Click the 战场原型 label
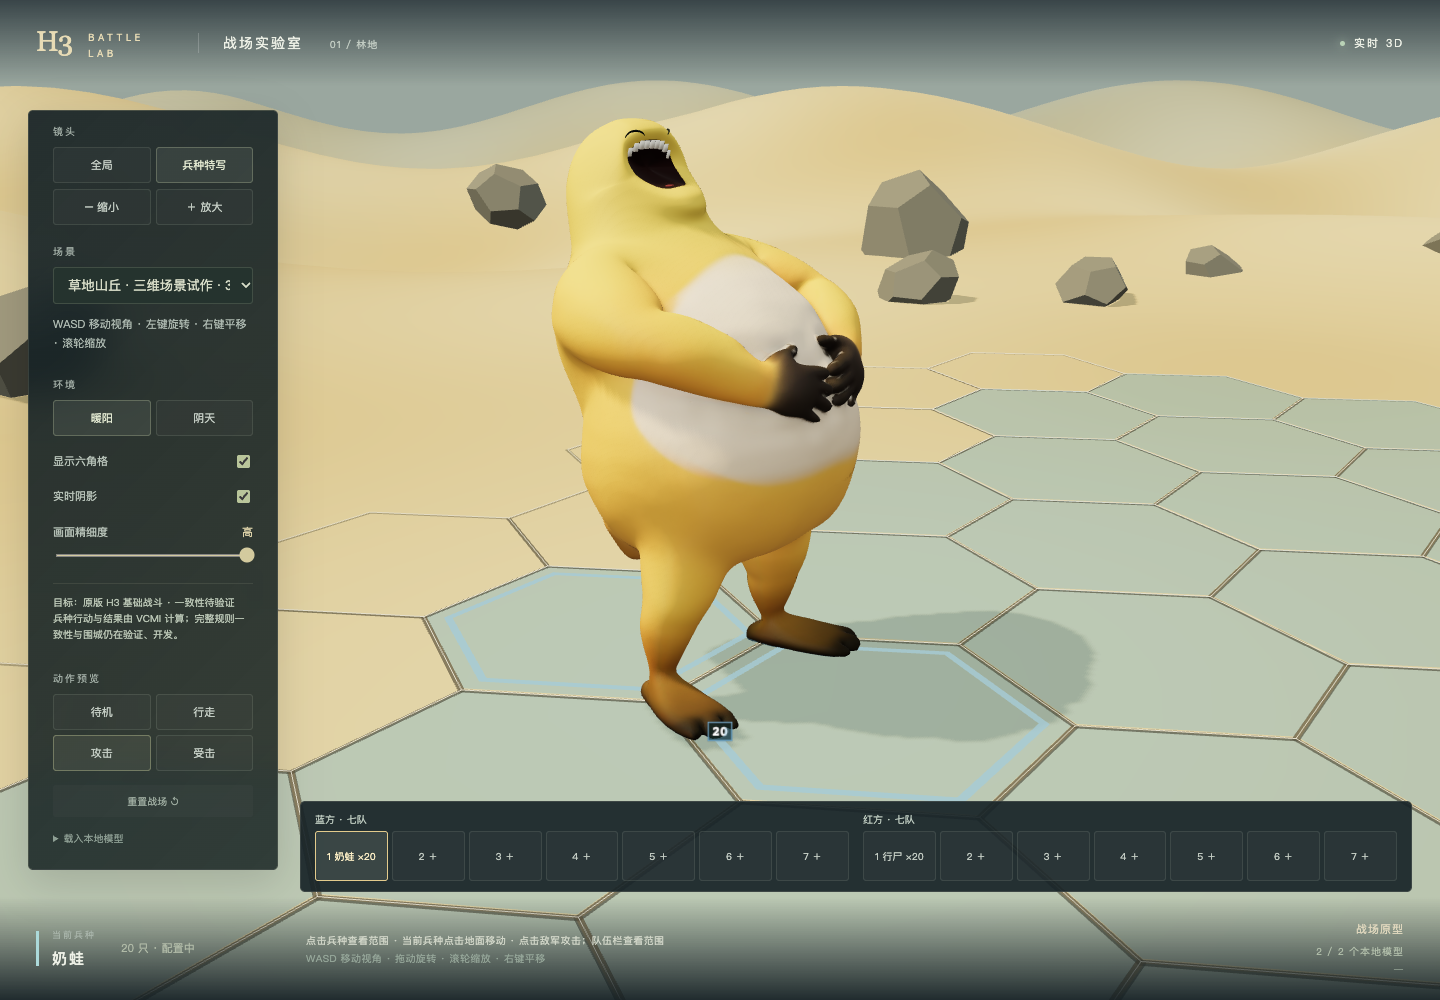The image size is (1440, 1000). [1379, 929]
